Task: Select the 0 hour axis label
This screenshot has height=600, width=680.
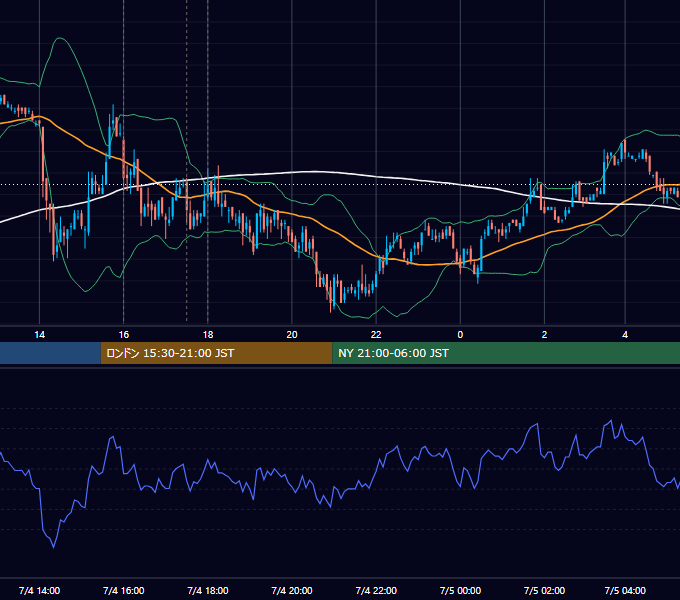Action: [x=460, y=335]
